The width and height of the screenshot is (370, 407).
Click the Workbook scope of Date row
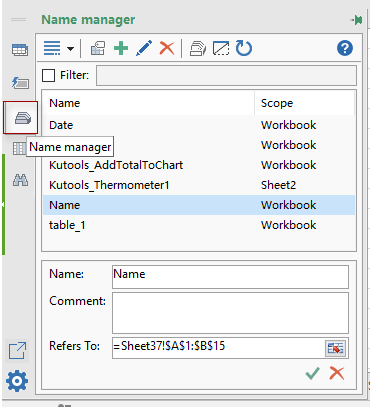[x=289, y=125]
